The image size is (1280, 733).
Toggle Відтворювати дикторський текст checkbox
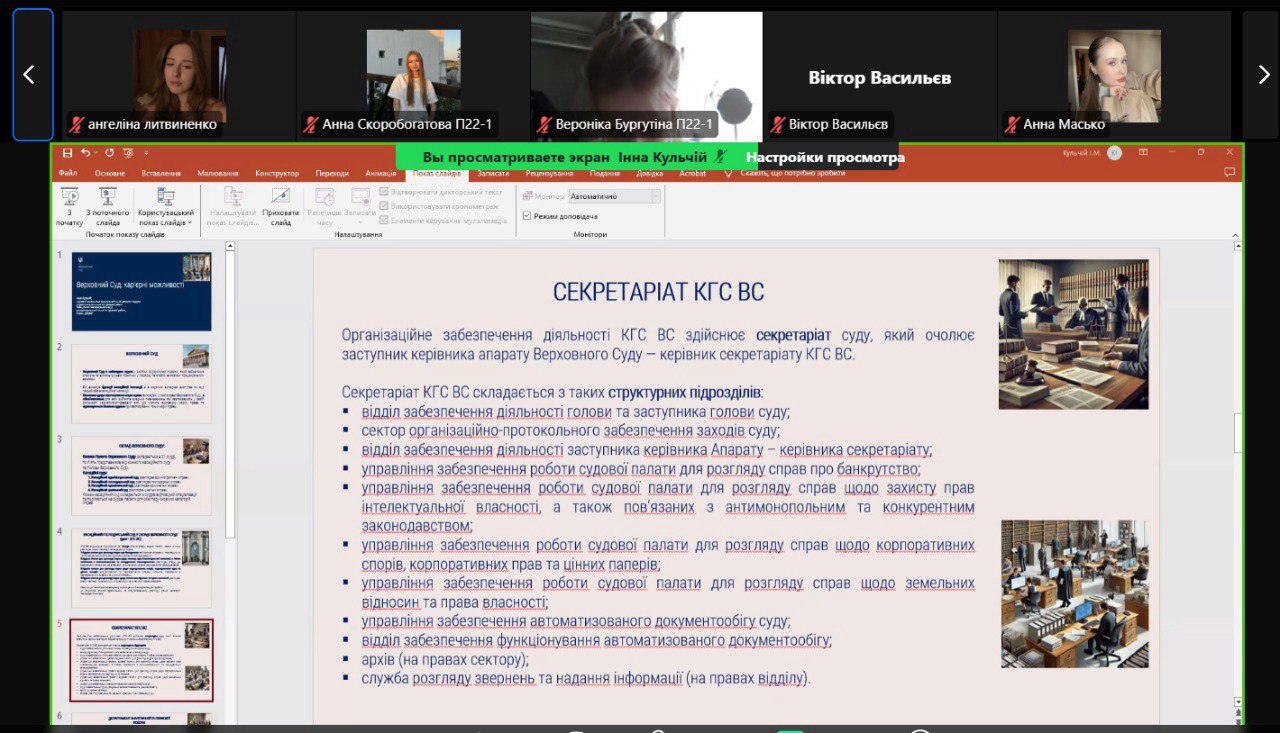(x=384, y=192)
